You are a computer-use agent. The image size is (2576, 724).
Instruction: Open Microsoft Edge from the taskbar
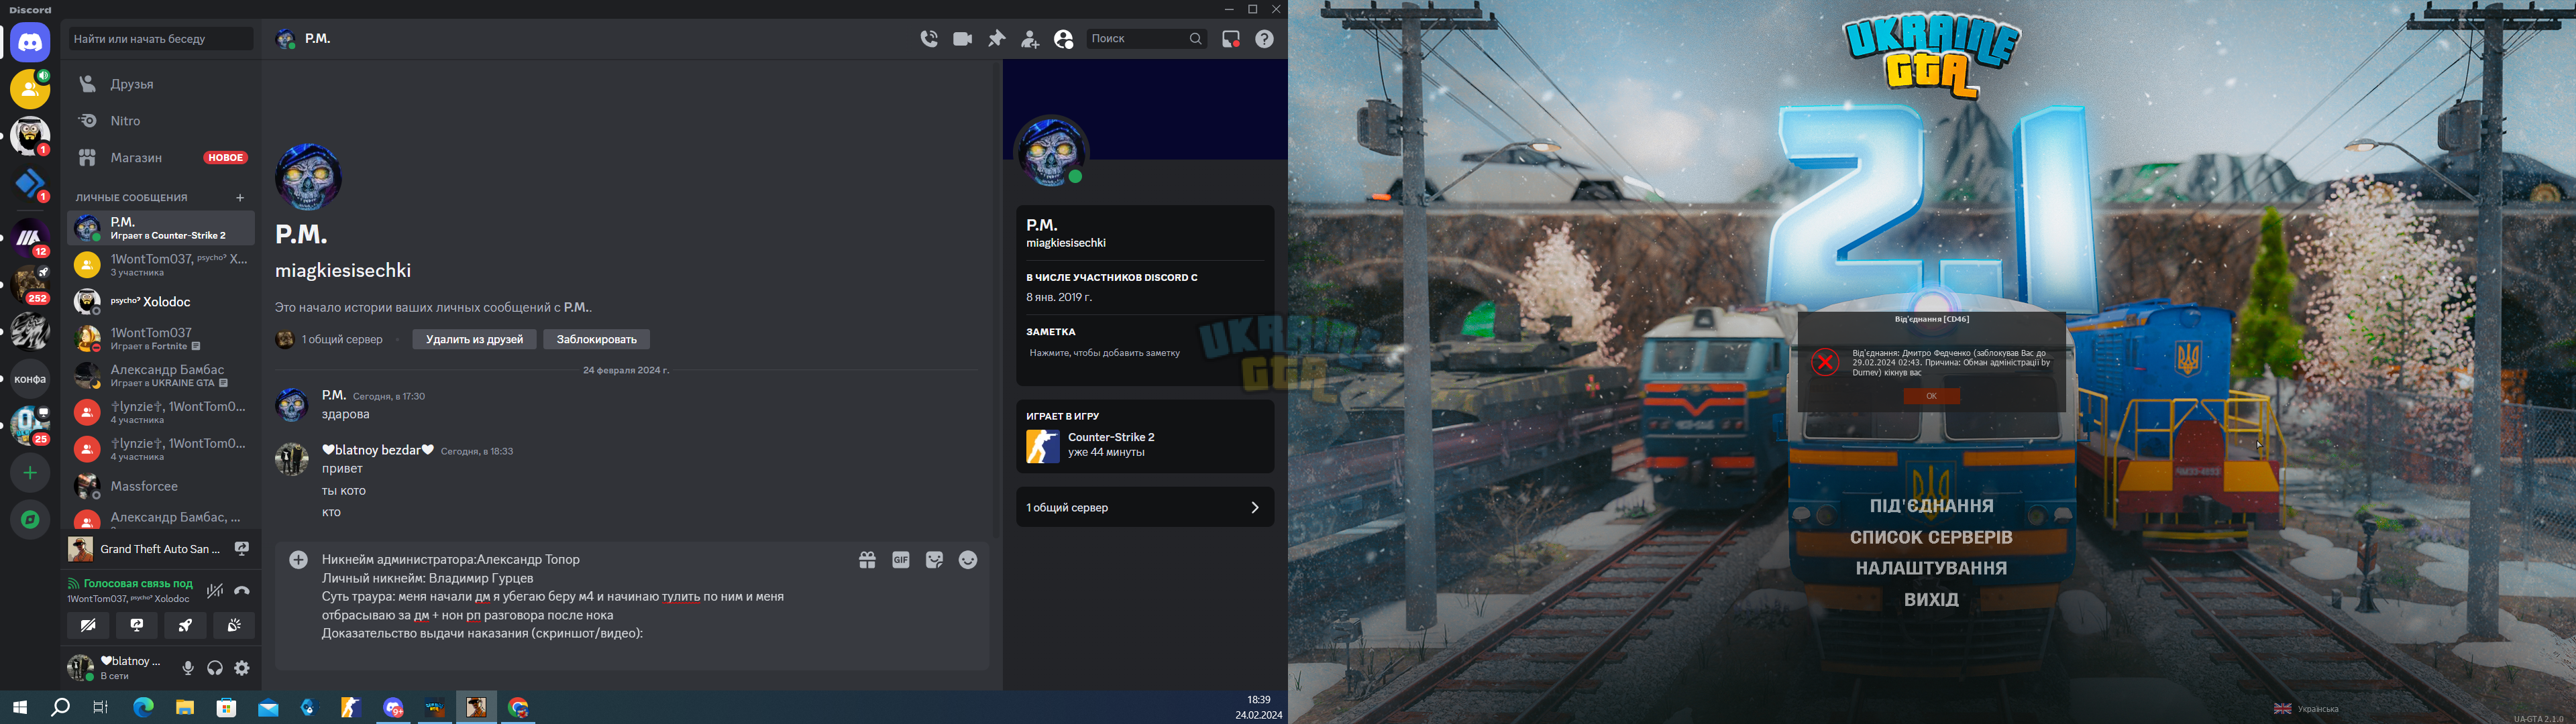(x=144, y=708)
